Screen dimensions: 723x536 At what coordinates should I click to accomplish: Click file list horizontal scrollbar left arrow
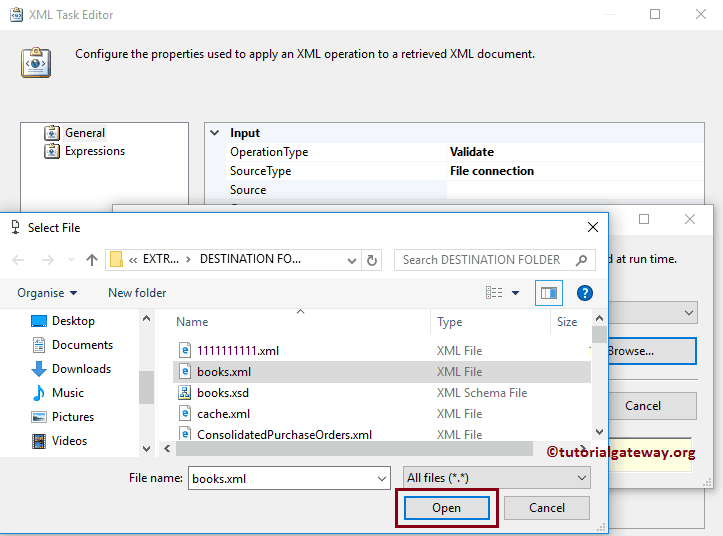click(167, 448)
